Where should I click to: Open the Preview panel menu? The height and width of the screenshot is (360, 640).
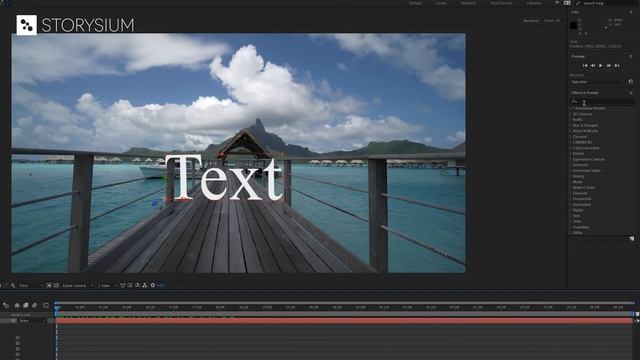(x=631, y=56)
